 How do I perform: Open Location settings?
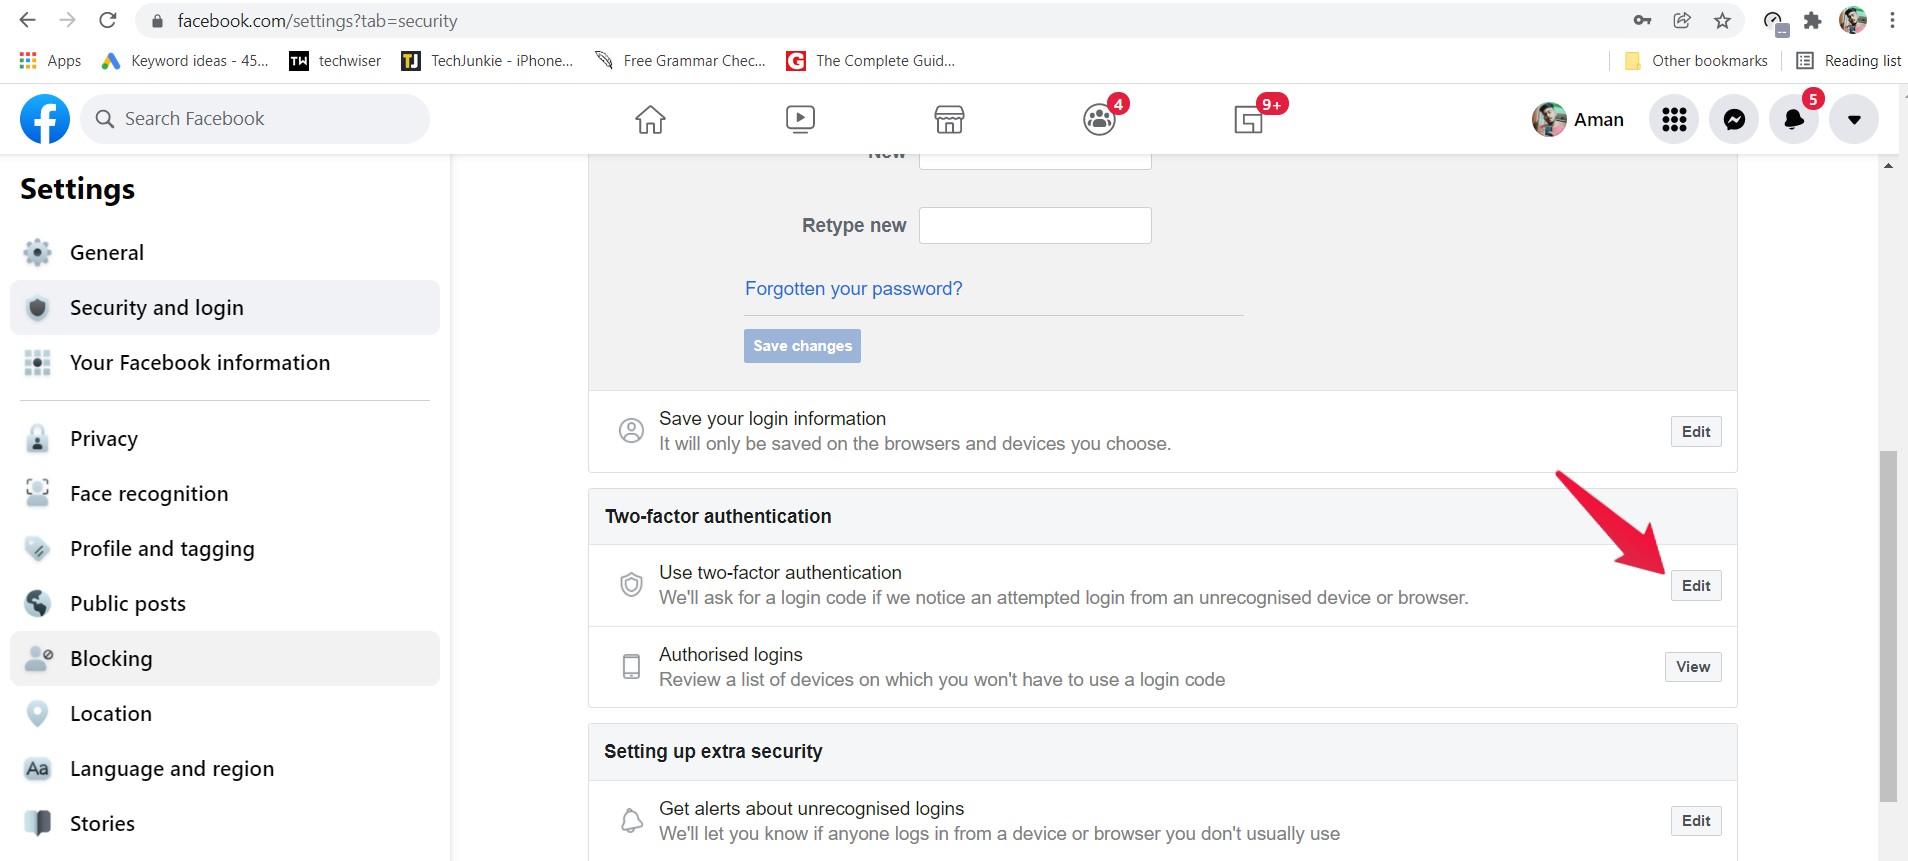[x=225, y=714]
